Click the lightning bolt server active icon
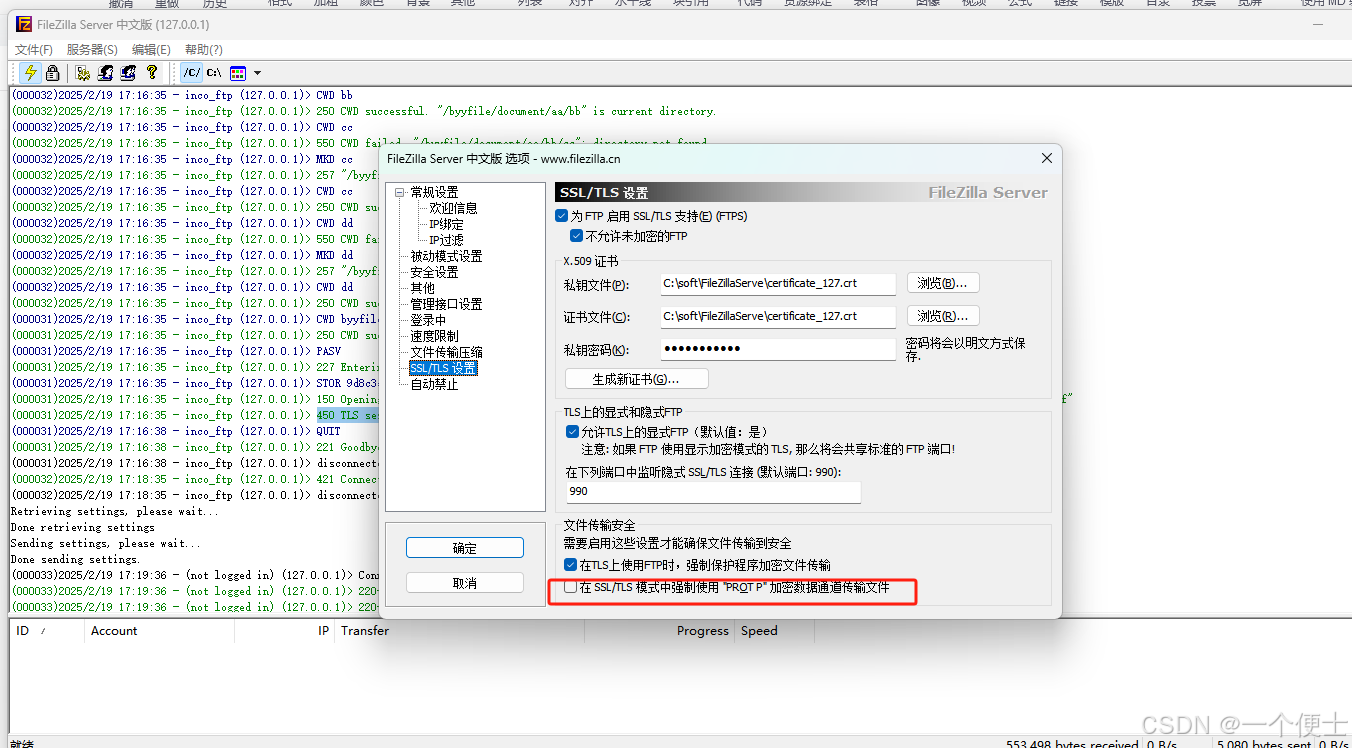This screenshot has height=748, width=1352. [30, 73]
